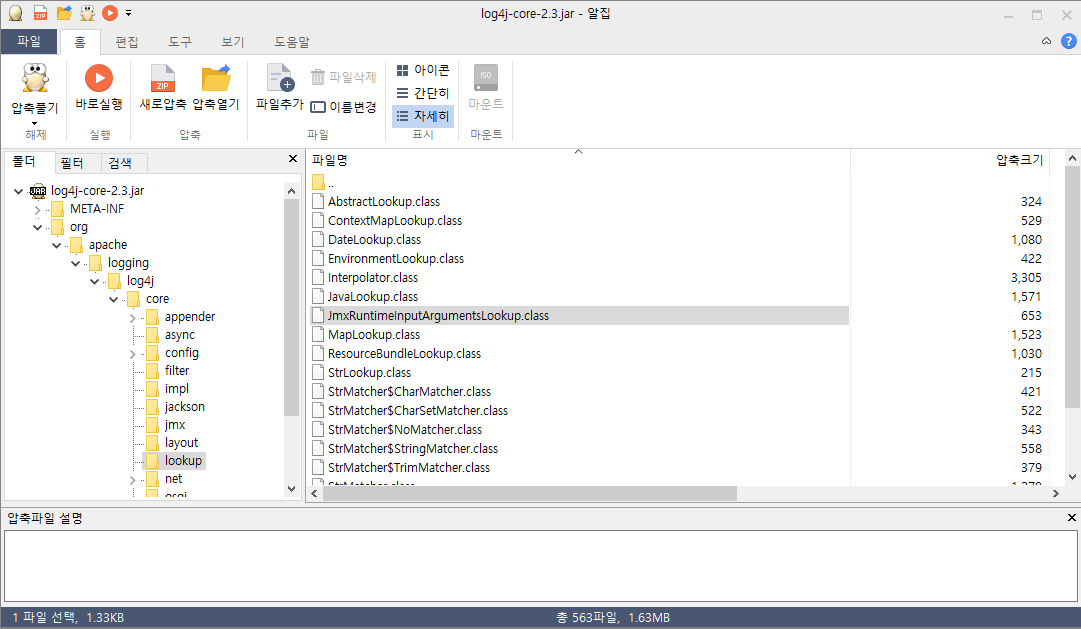The image size is (1081, 629).
Task: Select the jackson folder in tree
Action: [184, 407]
